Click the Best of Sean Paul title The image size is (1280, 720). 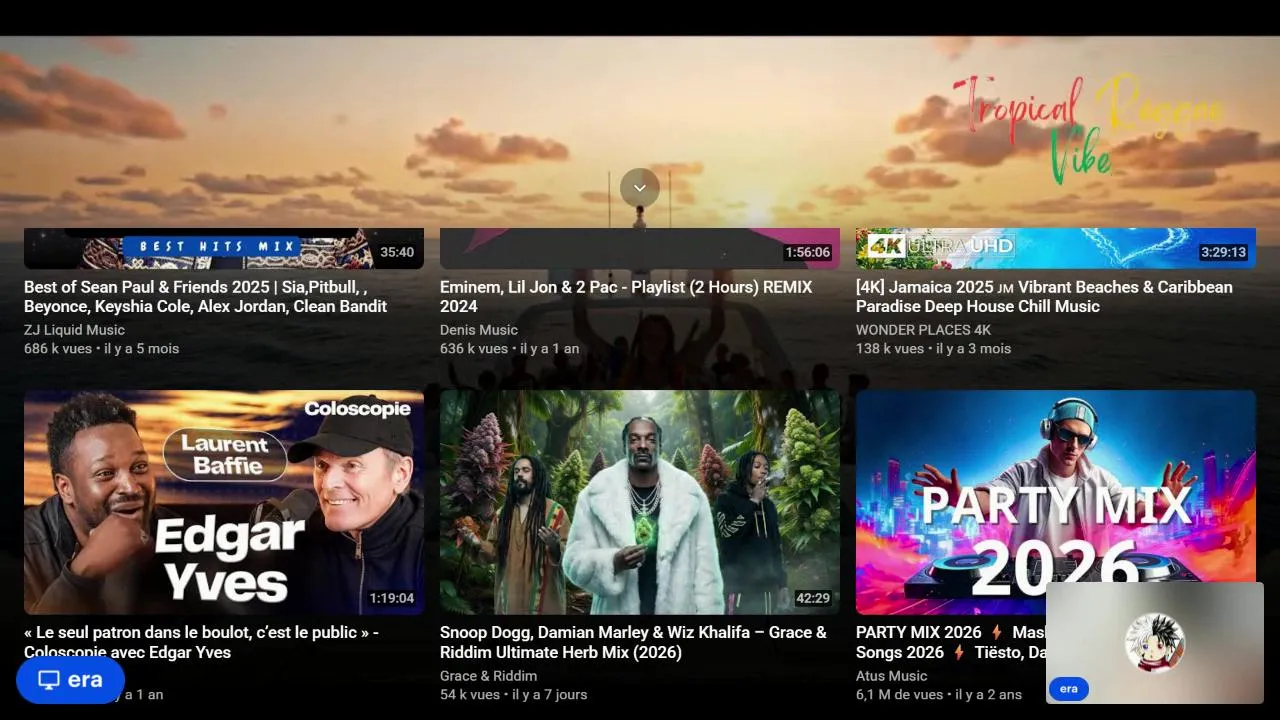[205, 297]
